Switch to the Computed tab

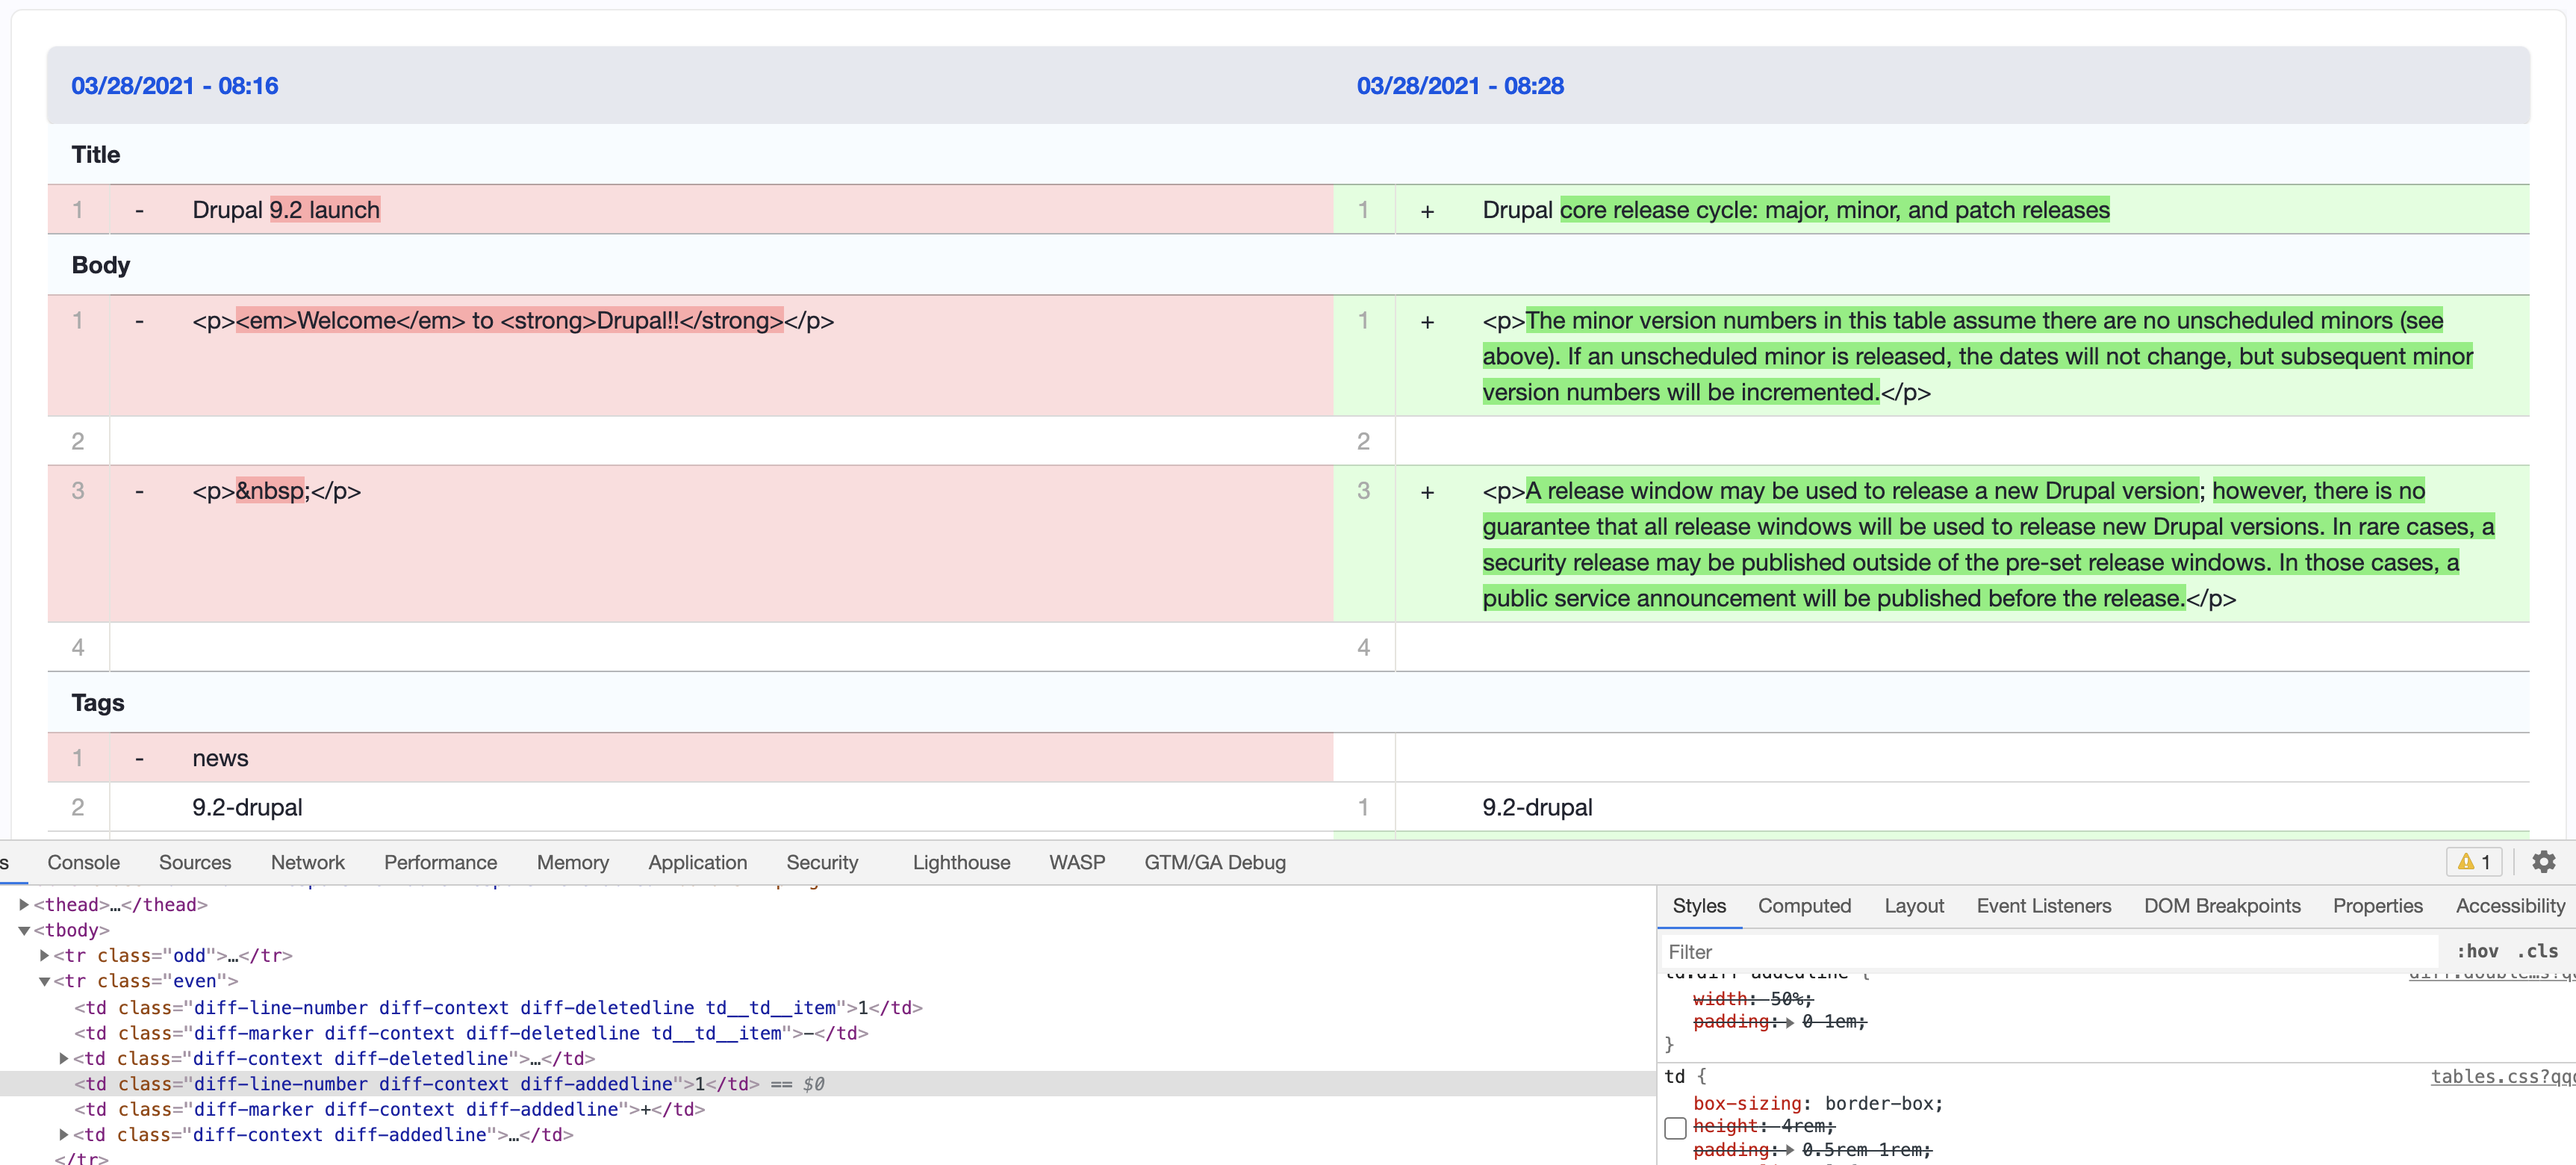pos(1804,905)
